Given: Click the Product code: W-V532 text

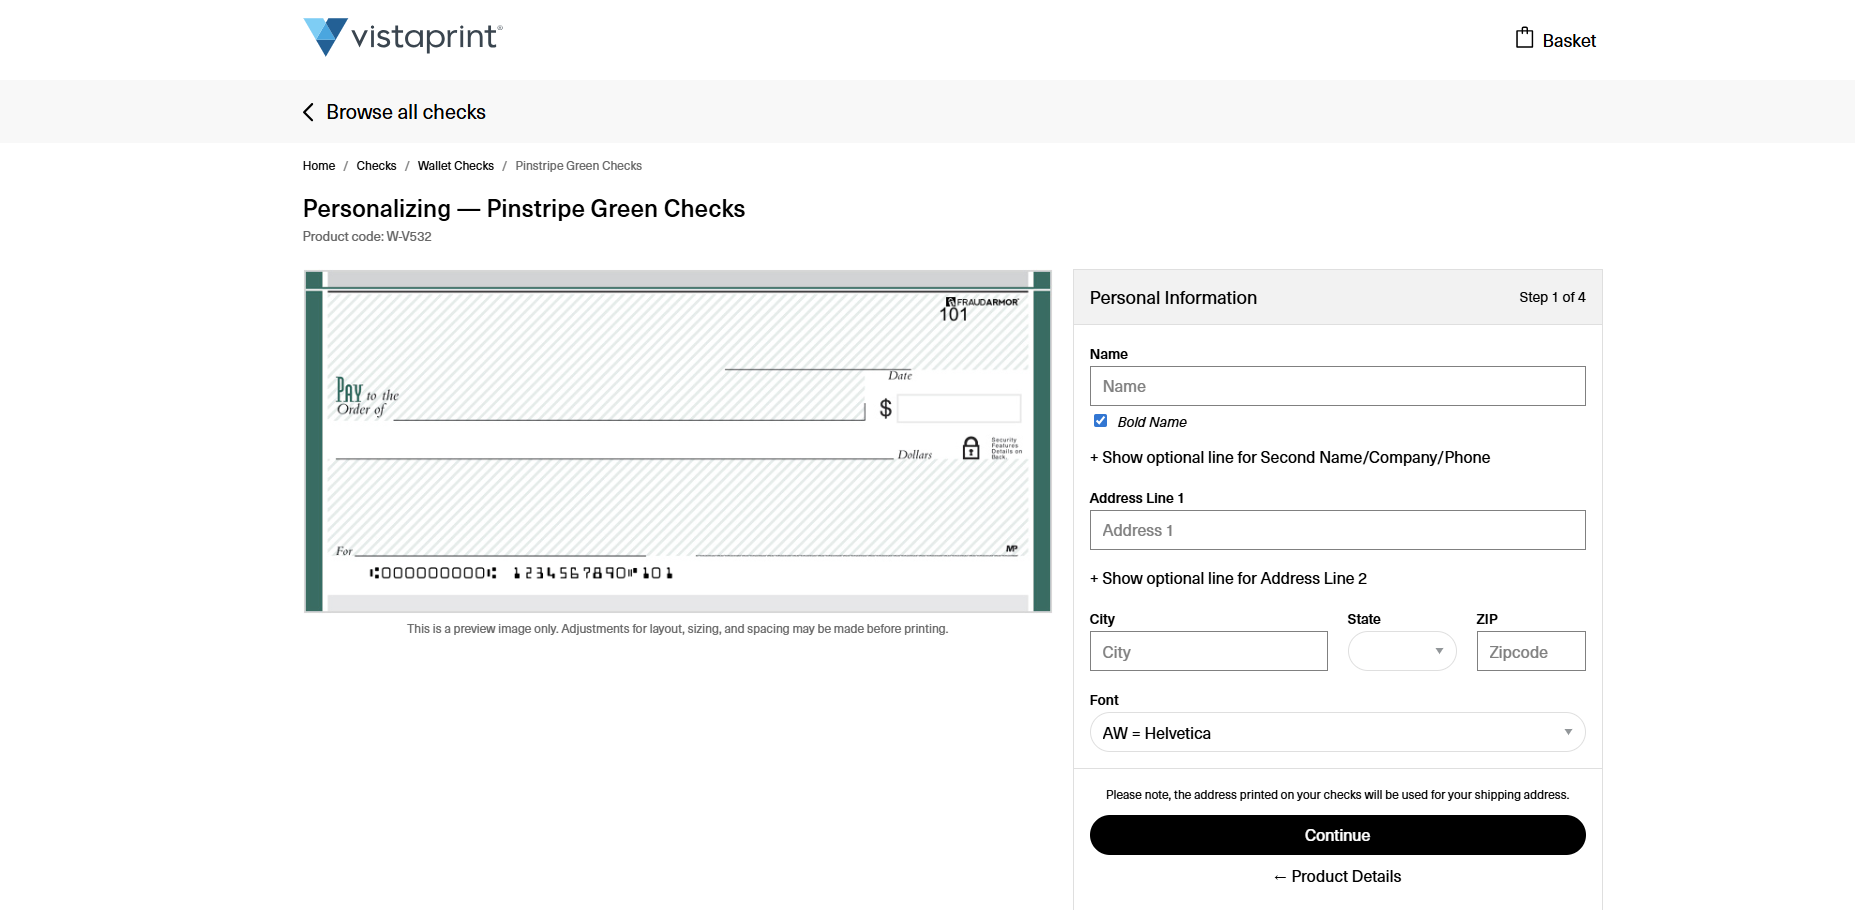Looking at the screenshot, I should pos(367,237).
